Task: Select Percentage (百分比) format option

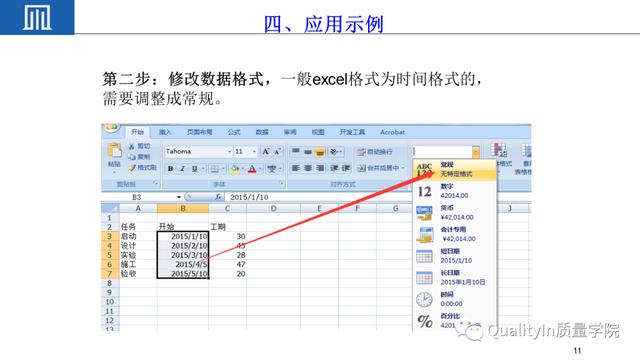Action: 455,321
